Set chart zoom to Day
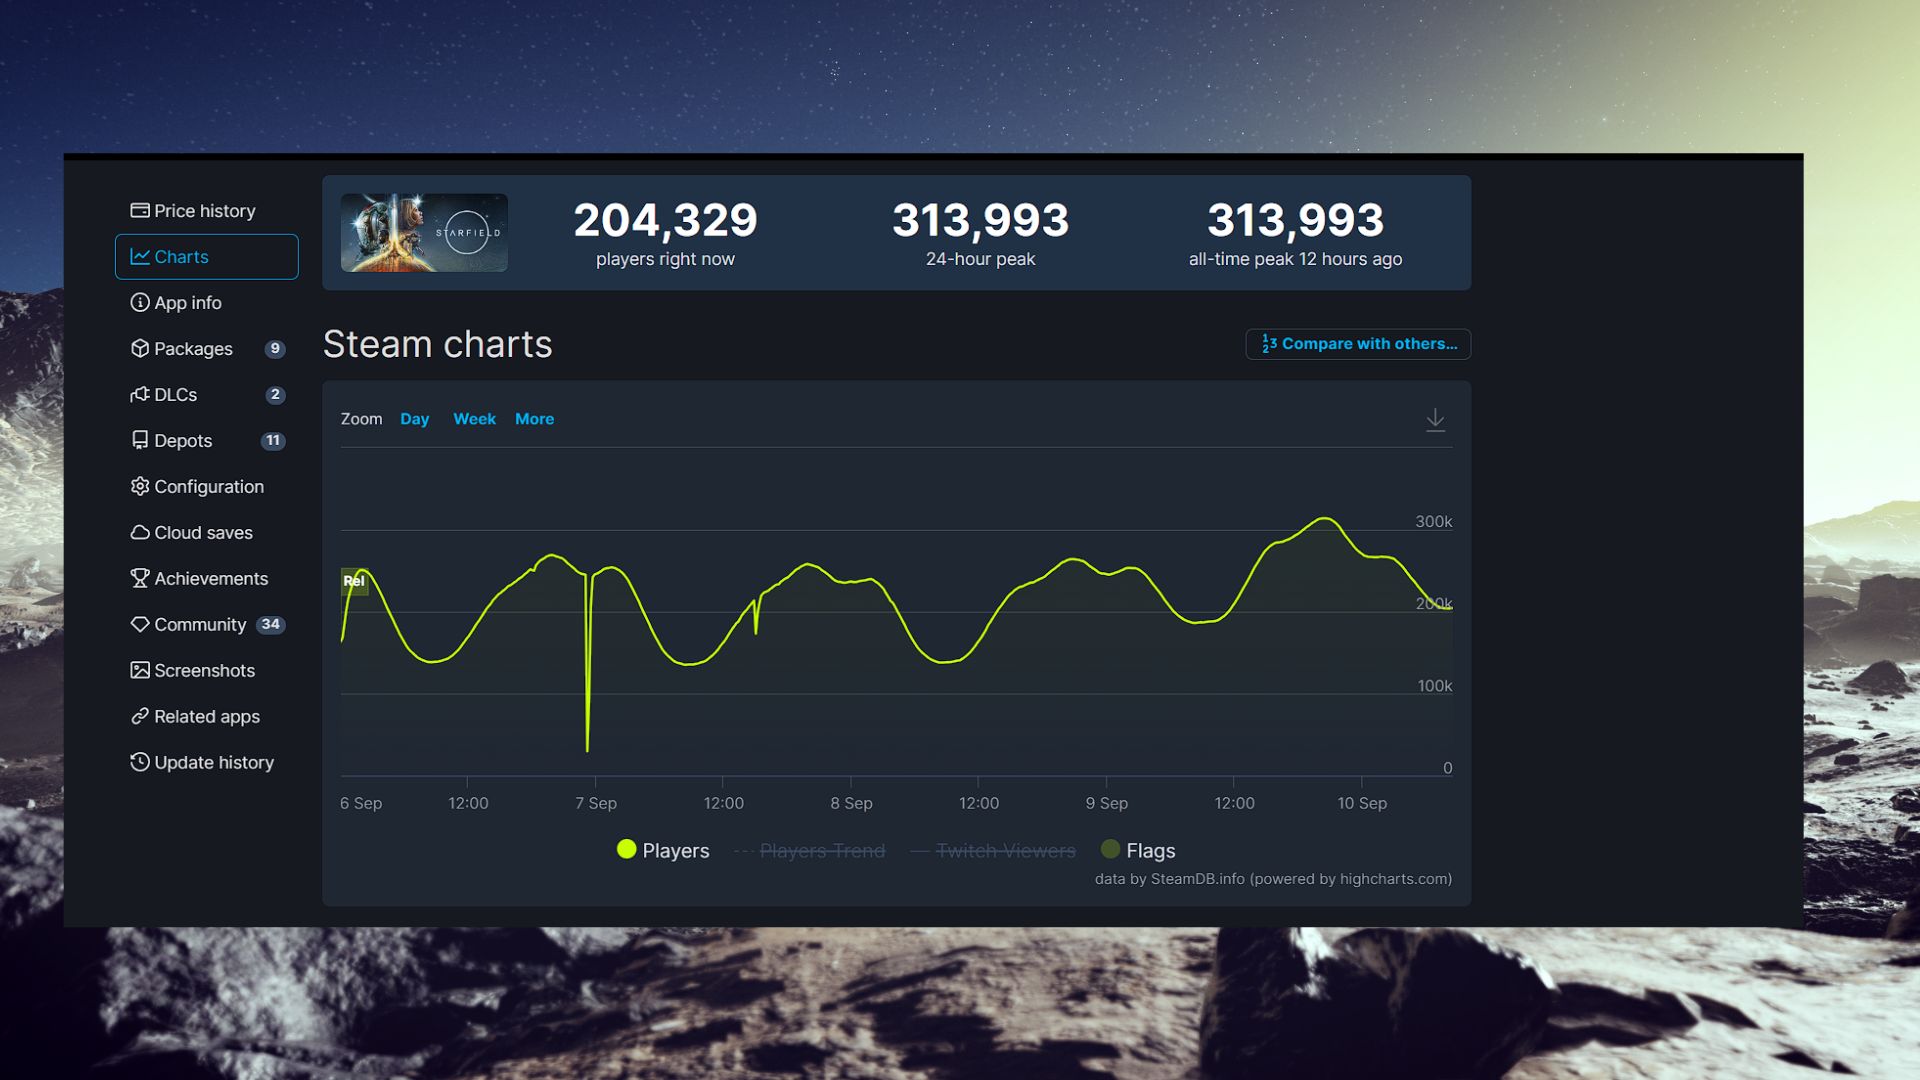The height and width of the screenshot is (1080, 1920). pyautogui.click(x=414, y=419)
